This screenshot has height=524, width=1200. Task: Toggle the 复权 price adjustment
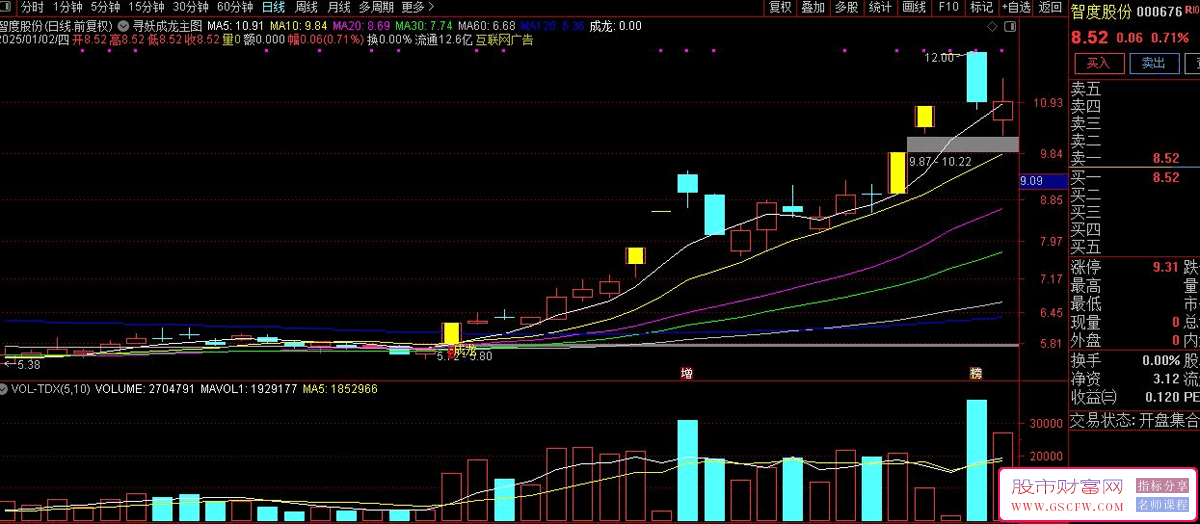tap(781, 7)
